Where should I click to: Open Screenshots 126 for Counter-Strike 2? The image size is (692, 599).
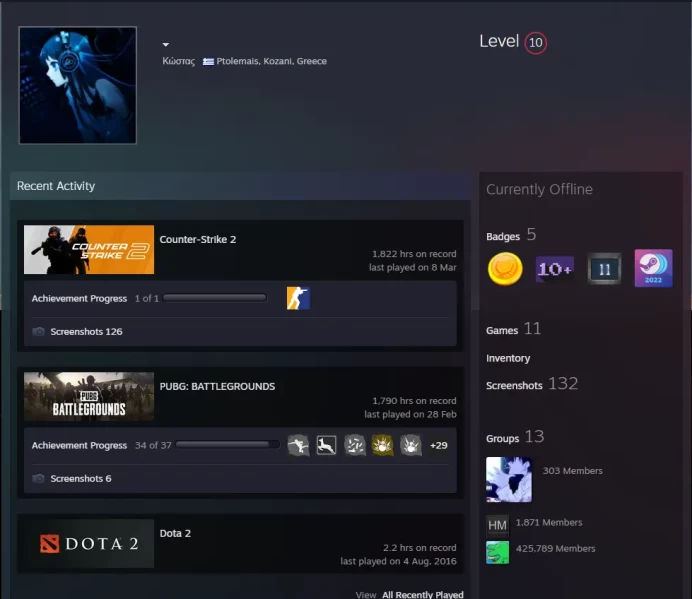(x=86, y=332)
